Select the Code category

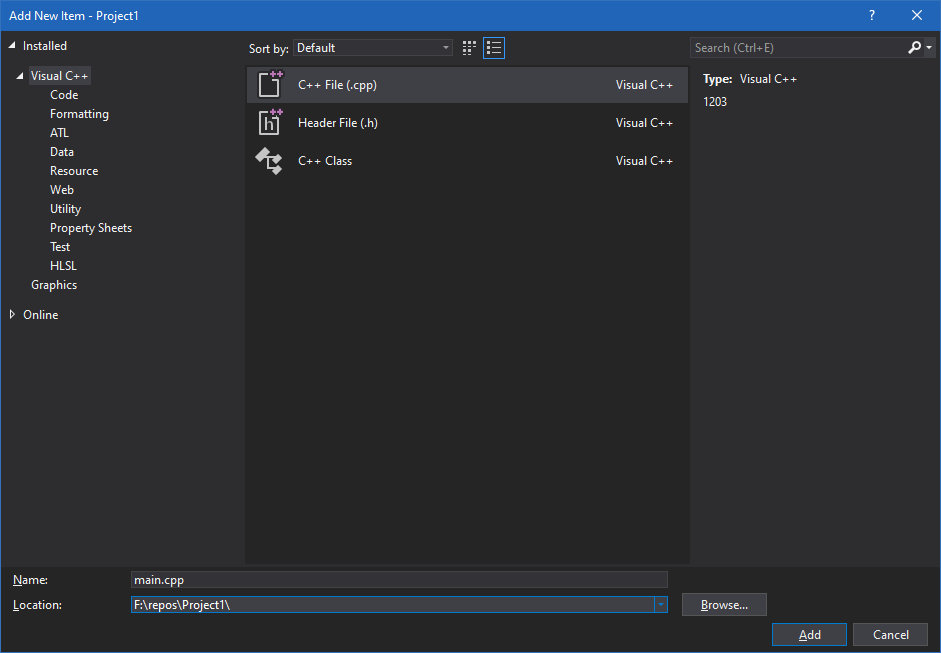click(64, 95)
